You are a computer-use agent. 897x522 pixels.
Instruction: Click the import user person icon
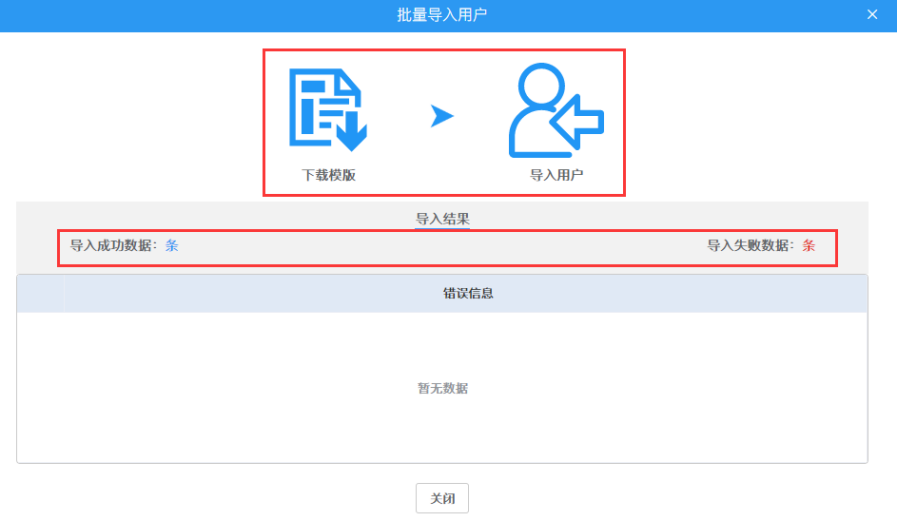point(556,110)
